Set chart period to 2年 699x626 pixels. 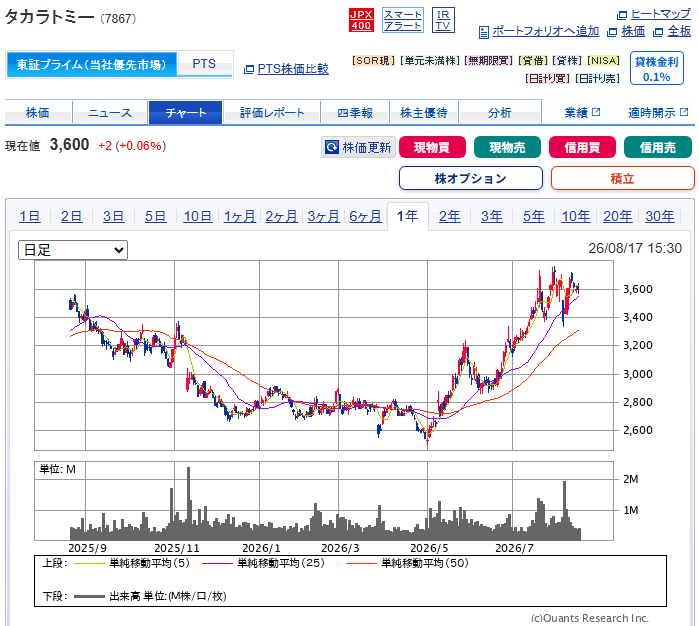click(x=449, y=216)
